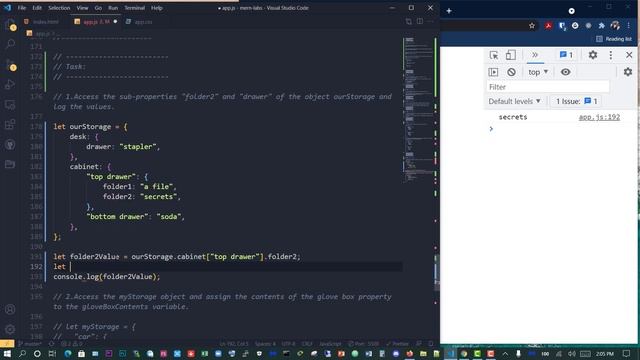The height and width of the screenshot is (360, 640).
Task: Open the Help menu in VS Code
Action: (157, 8)
